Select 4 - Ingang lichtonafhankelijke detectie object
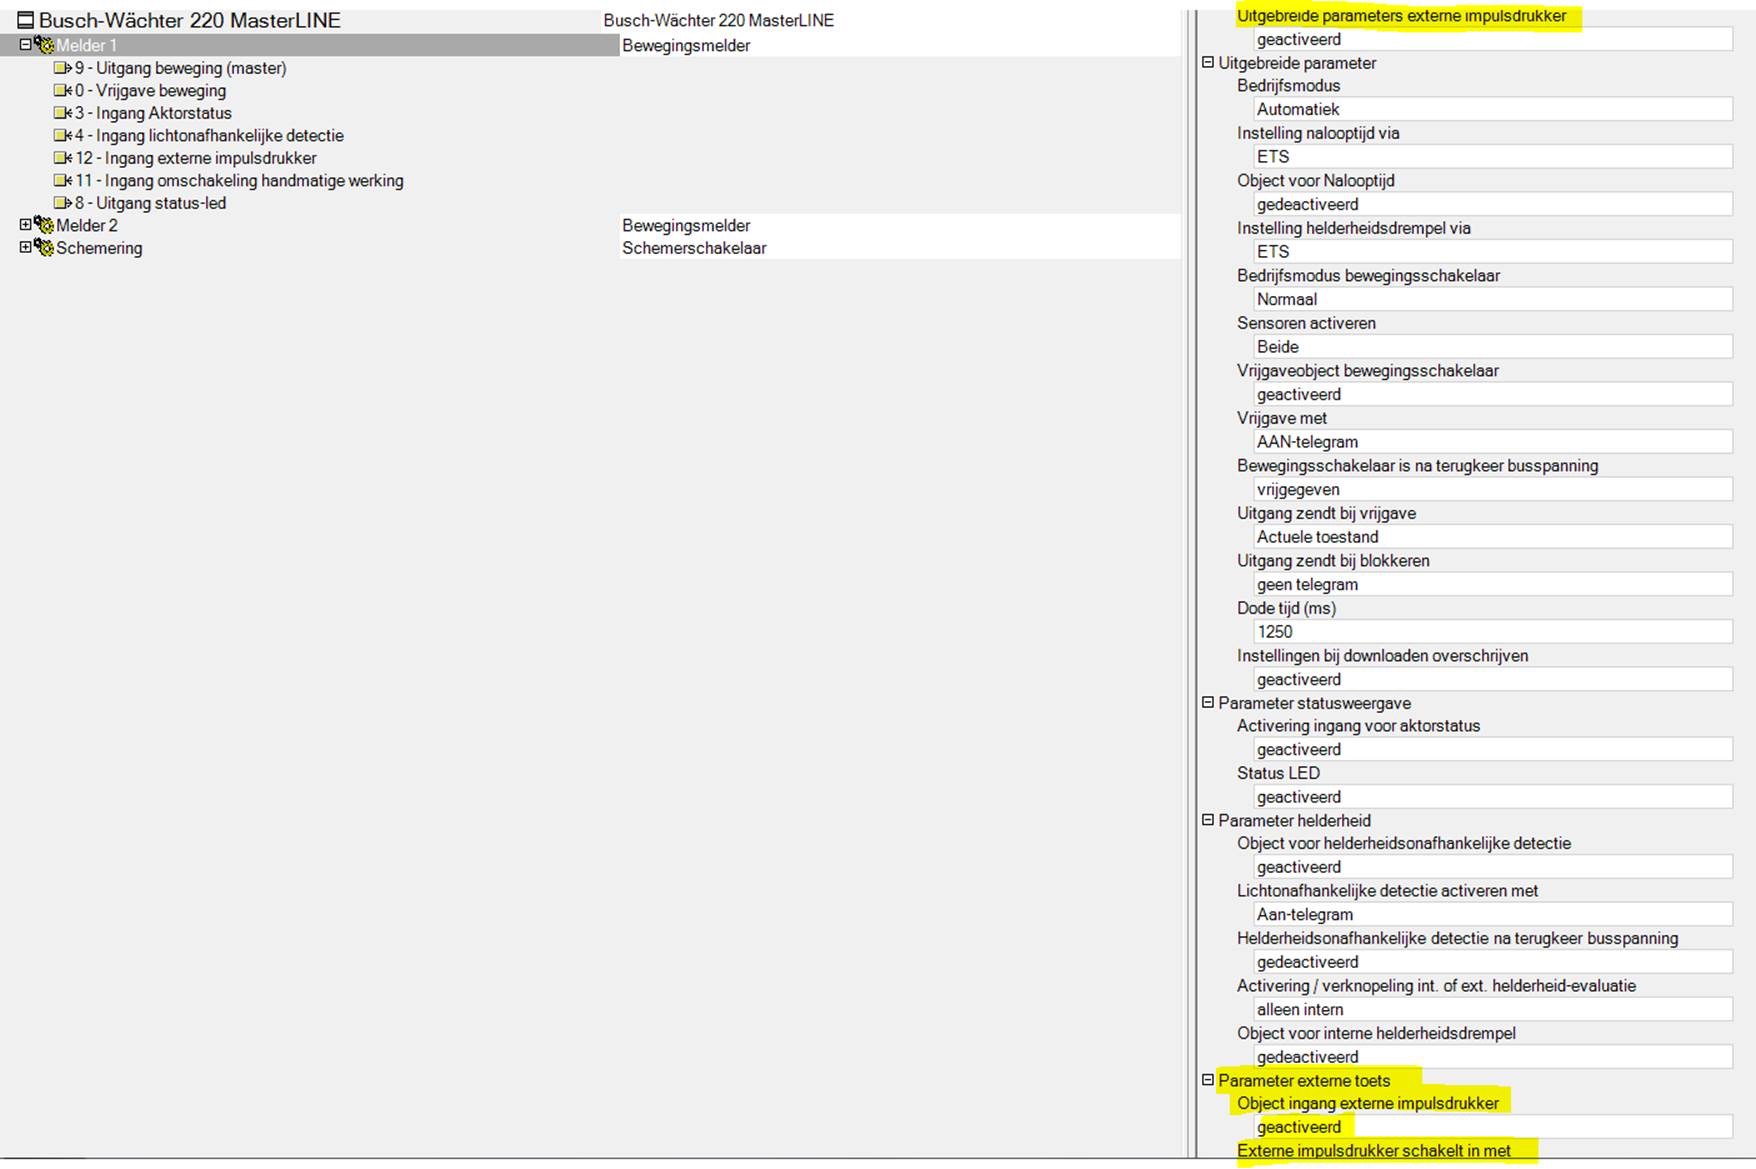 coord(210,135)
